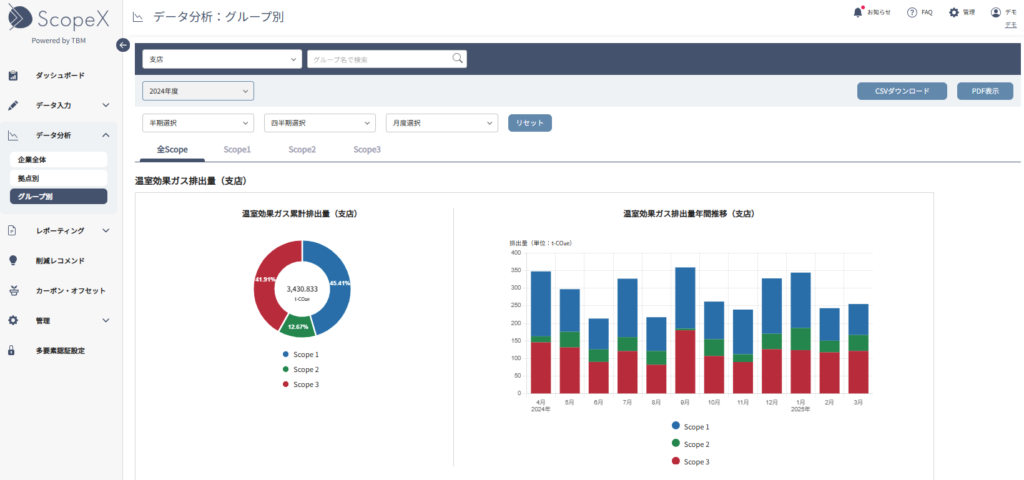Click the search magnifier icon
This screenshot has height=480, width=1024.
coord(458,59)
